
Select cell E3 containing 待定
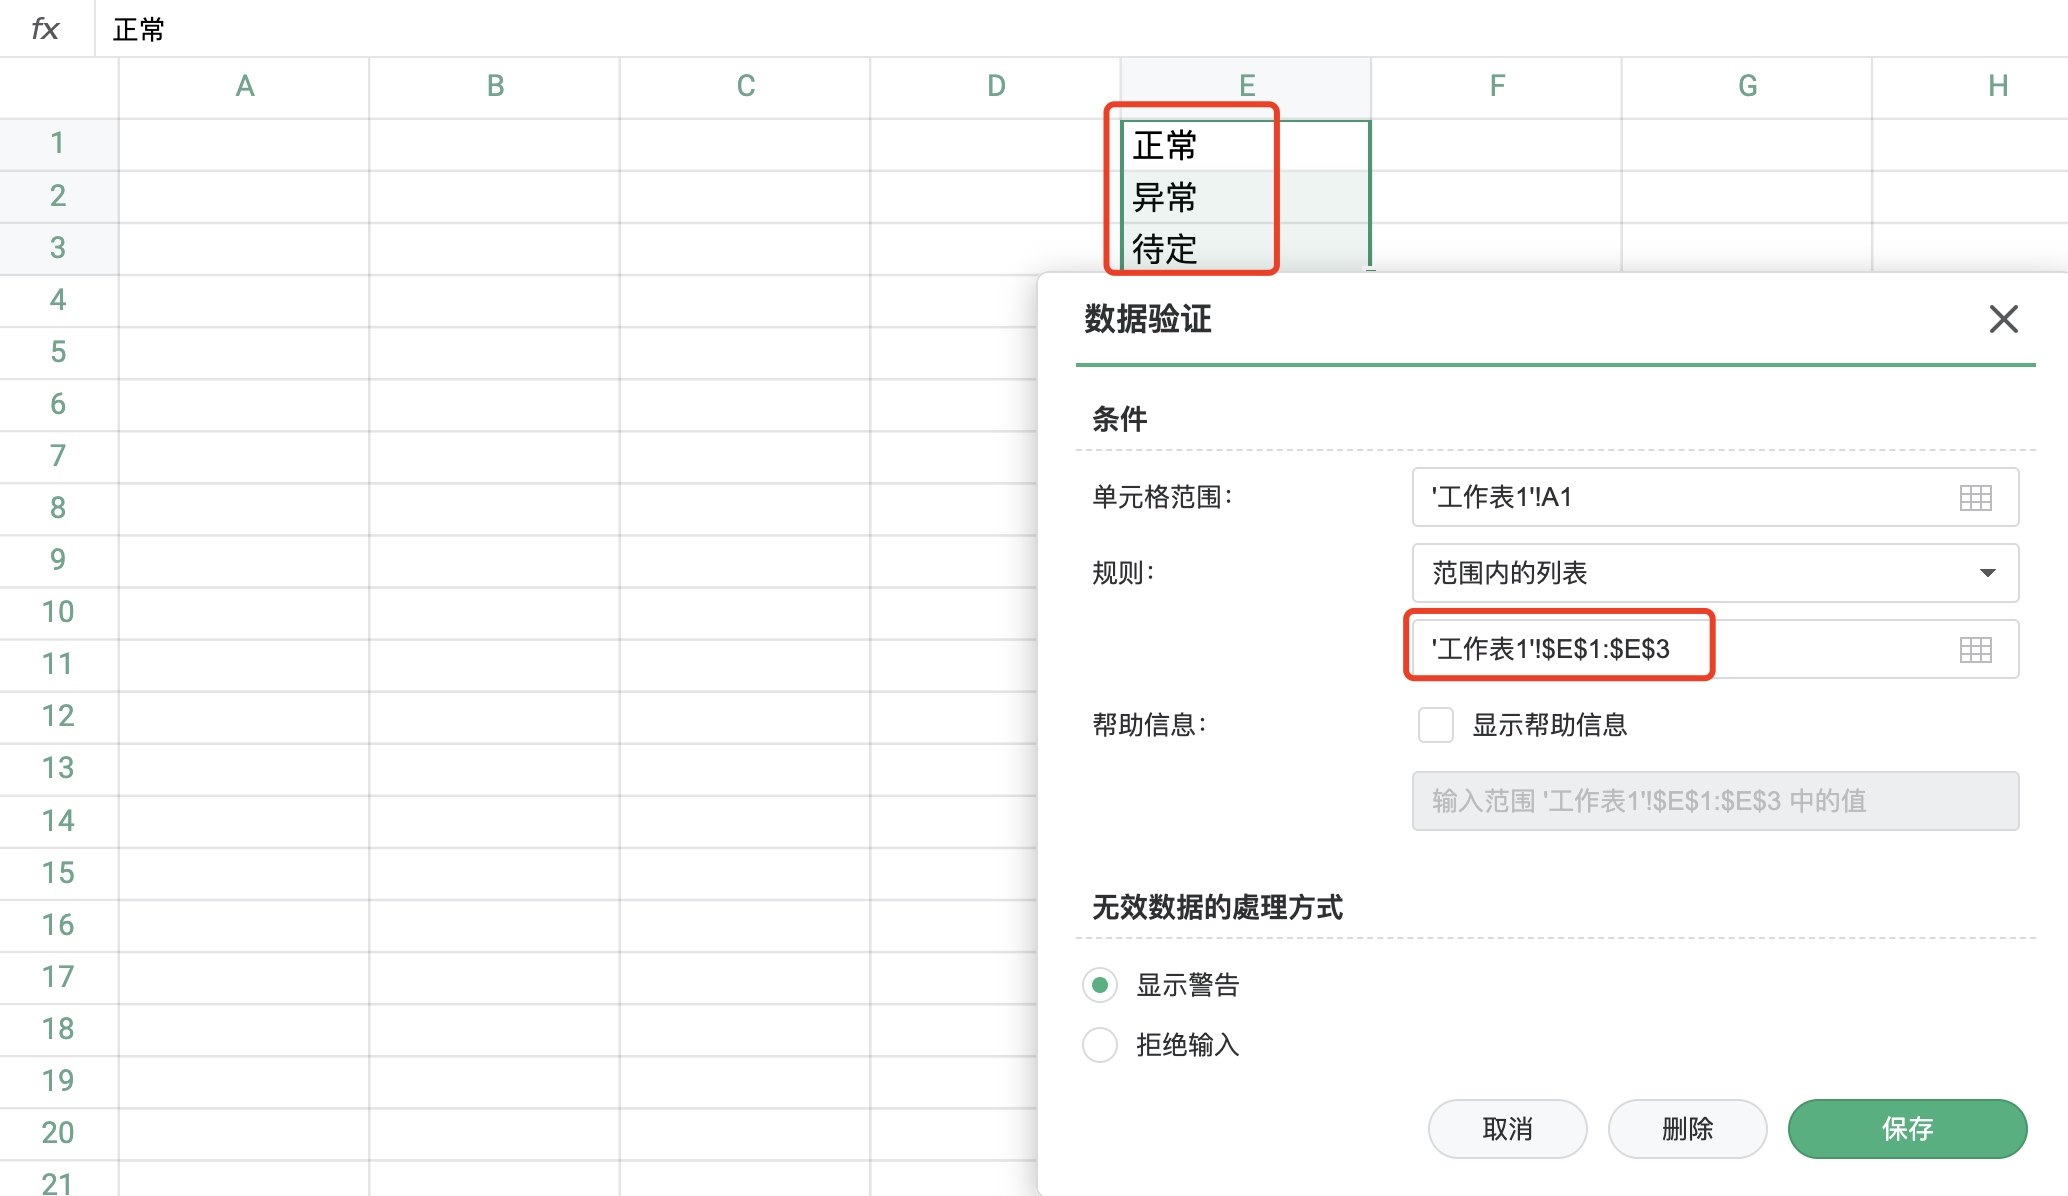[x=1245, y=249]
